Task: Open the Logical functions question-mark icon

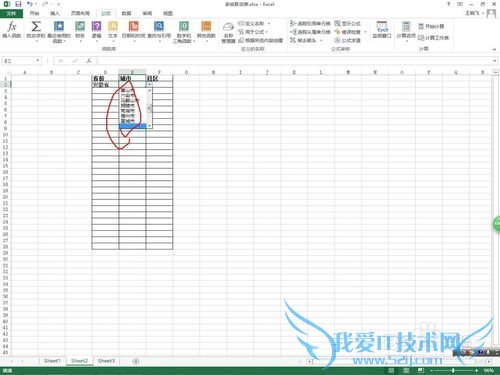Action: click(96, 31)
